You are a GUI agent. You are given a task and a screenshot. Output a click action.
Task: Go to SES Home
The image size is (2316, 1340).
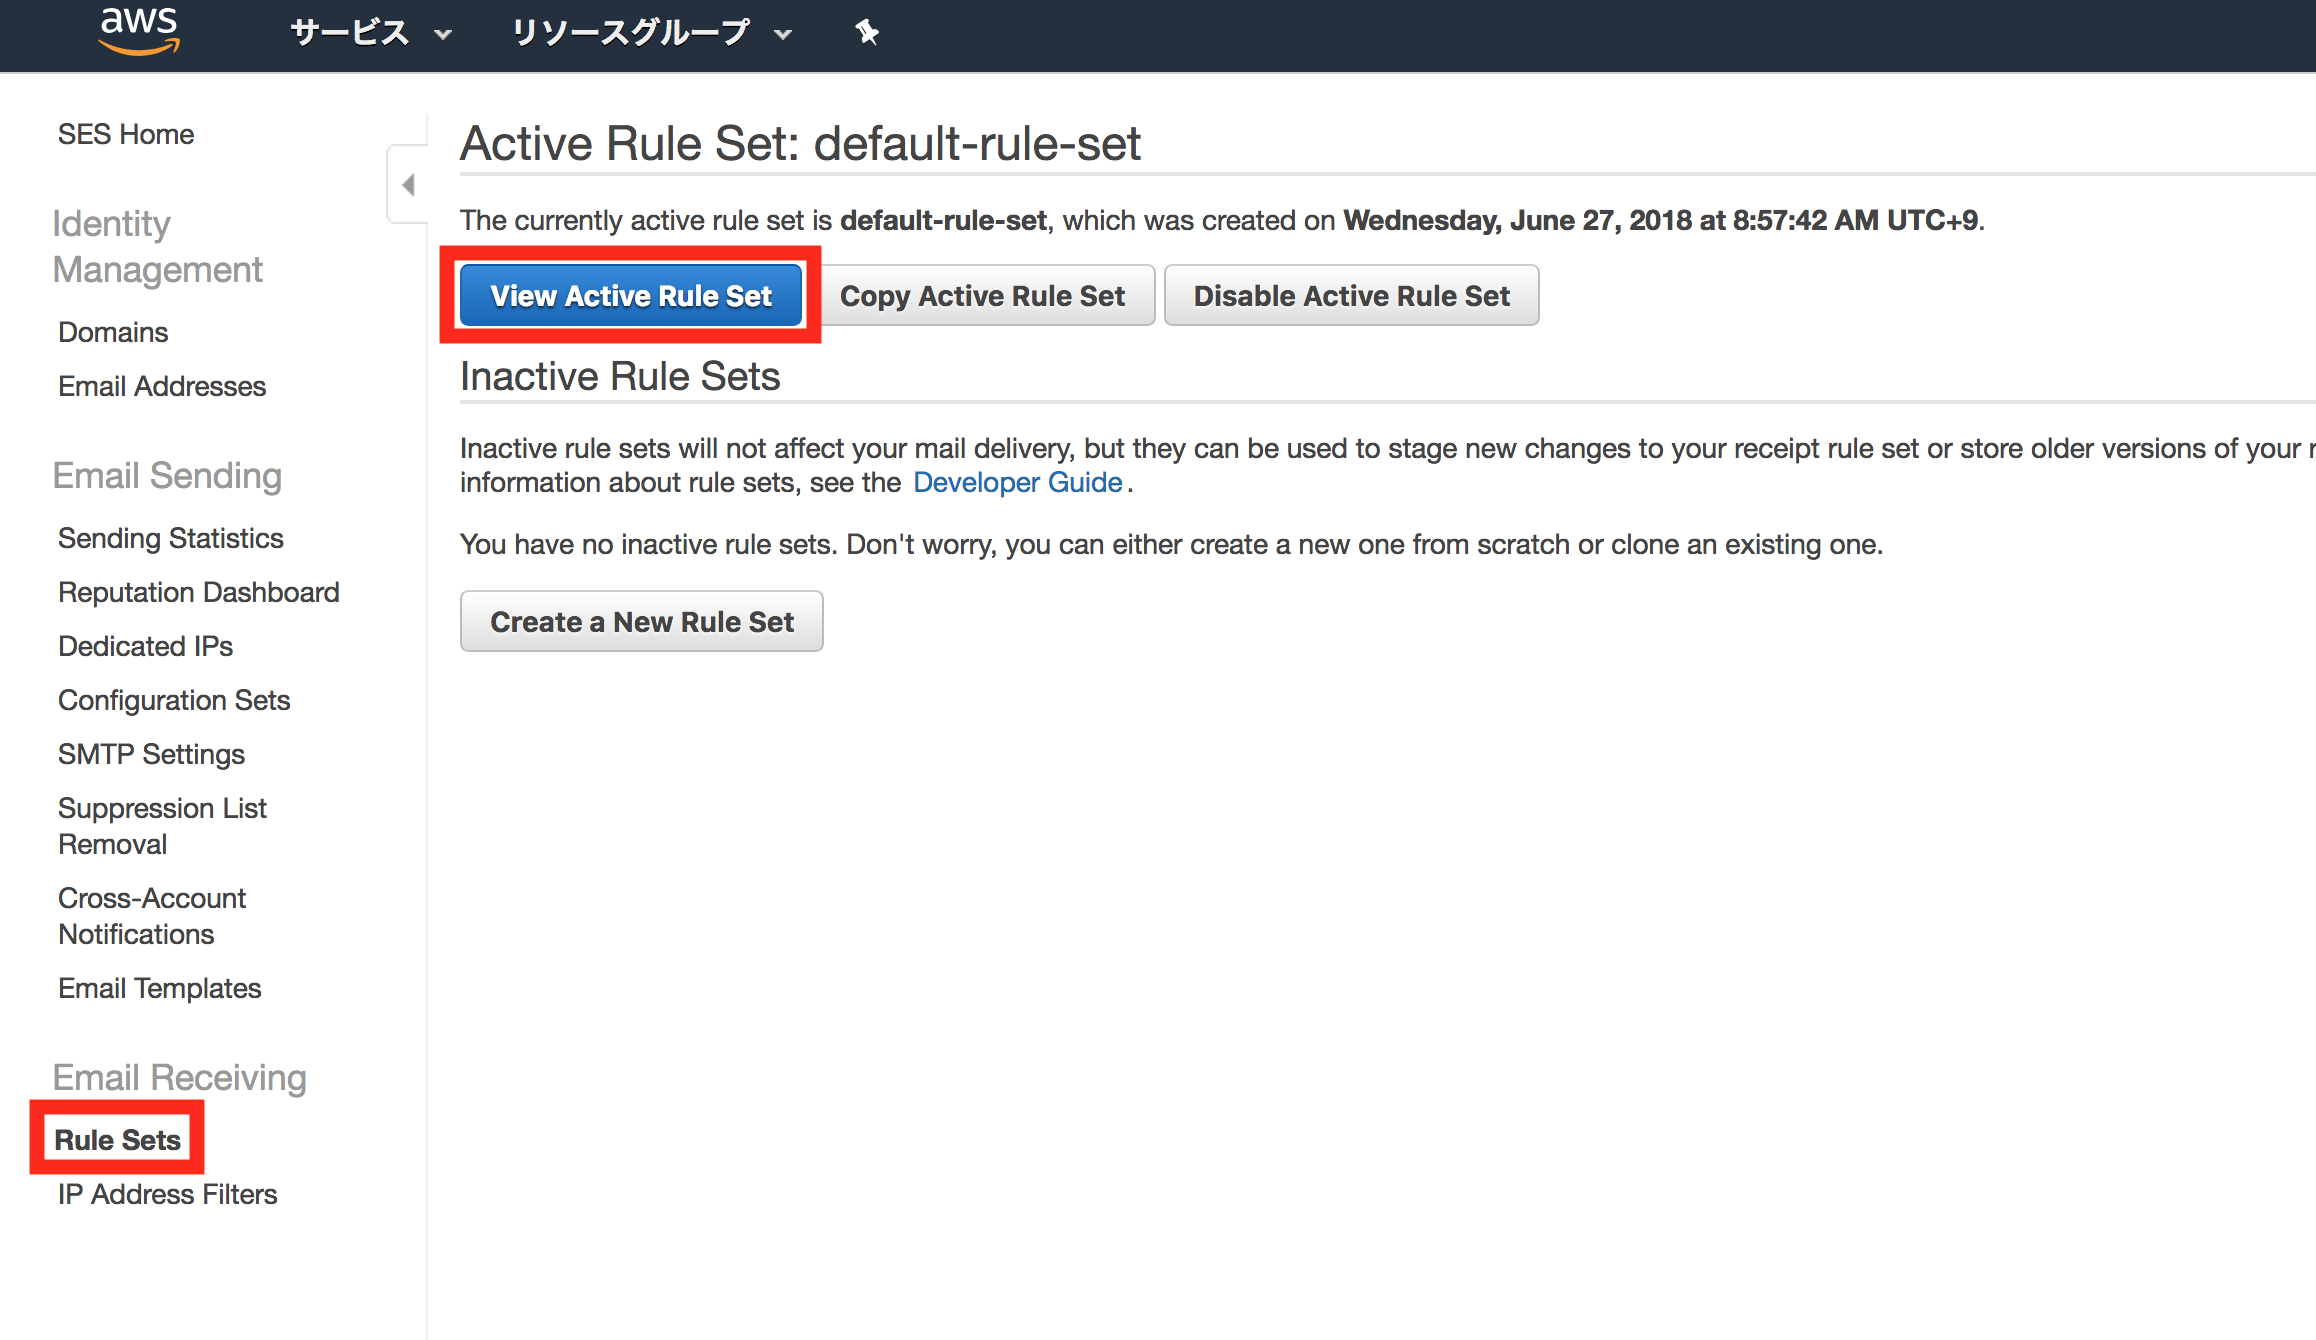point(126,134)
